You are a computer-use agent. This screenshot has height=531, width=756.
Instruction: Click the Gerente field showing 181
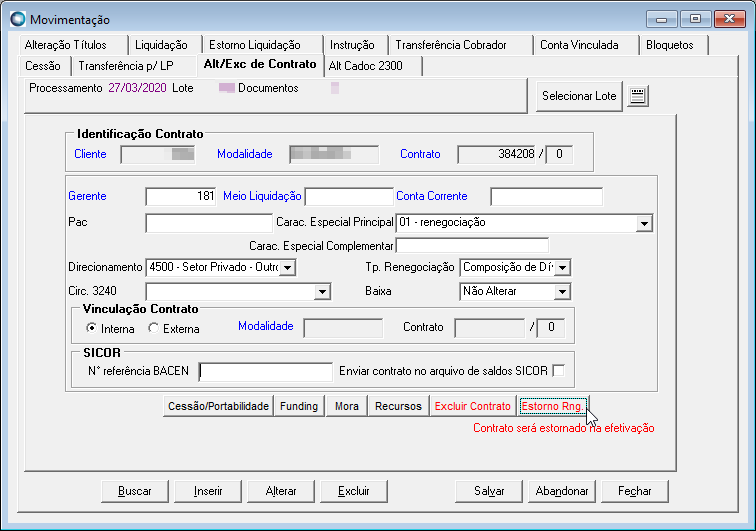(x=181, y=196)
